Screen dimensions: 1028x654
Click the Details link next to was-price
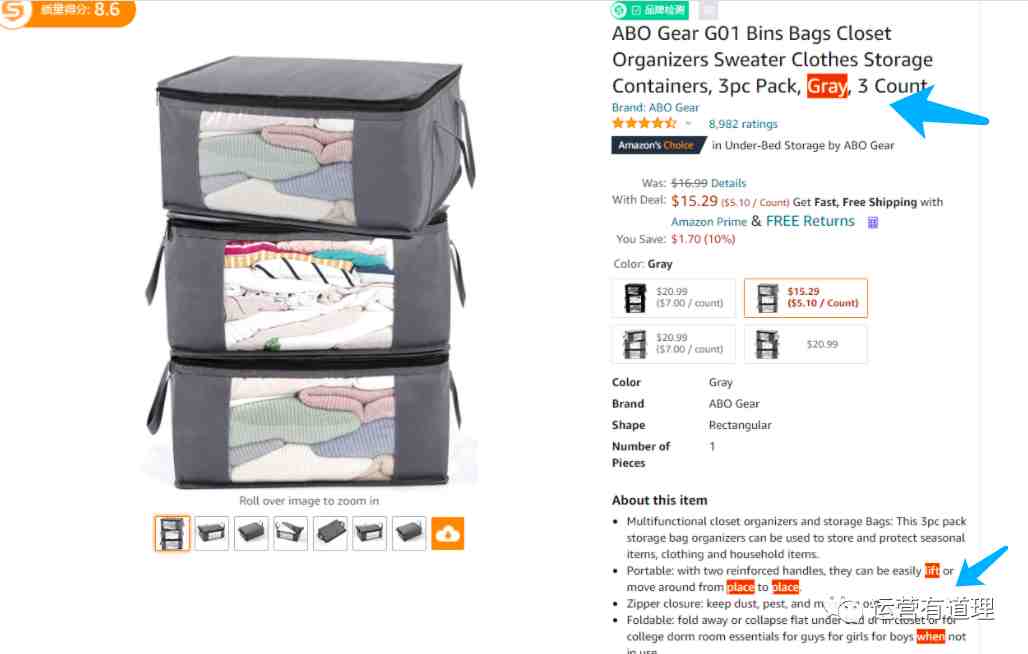728,183
